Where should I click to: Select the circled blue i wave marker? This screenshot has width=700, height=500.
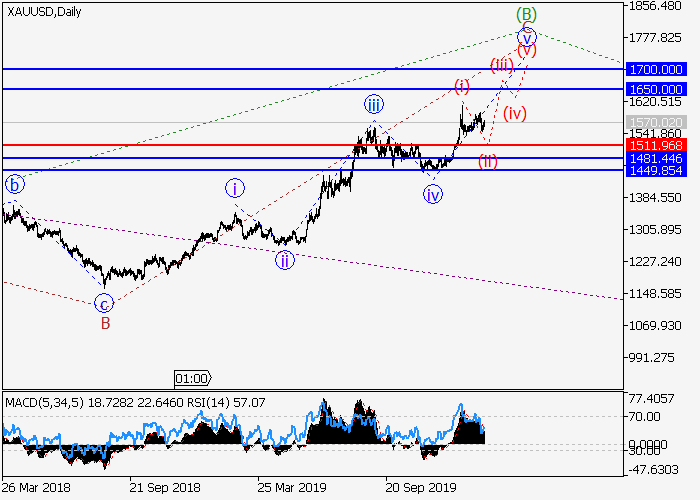point(234,187)
